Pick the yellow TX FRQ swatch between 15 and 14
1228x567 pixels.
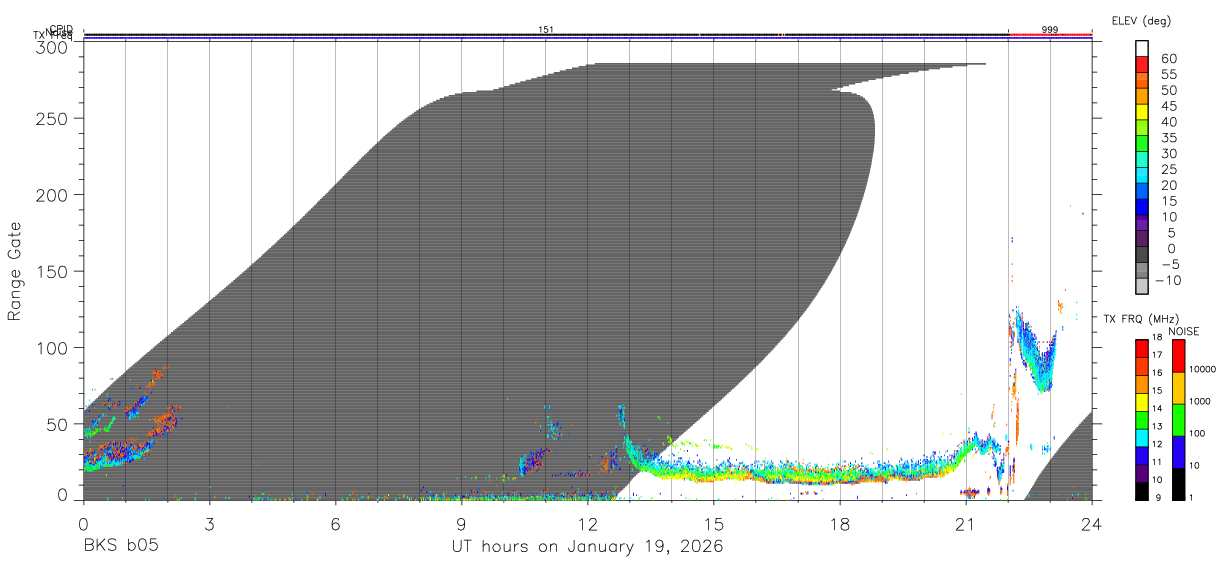[1141, 401]
